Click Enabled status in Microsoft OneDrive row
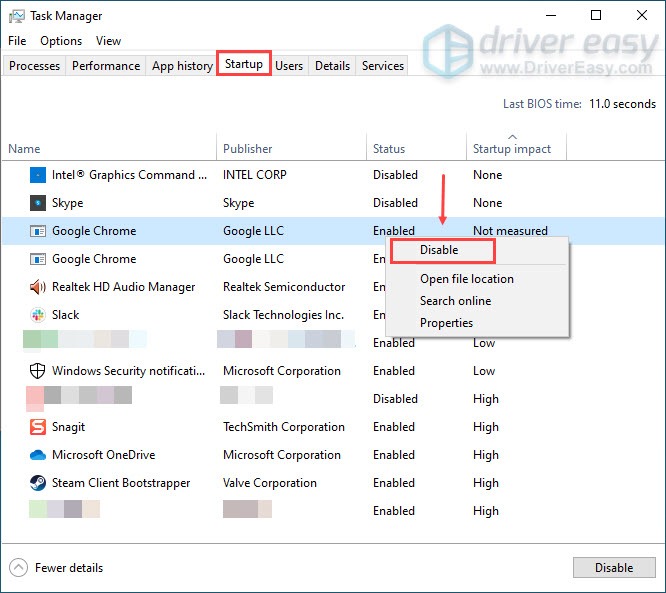Viewport: 666px width, 593px height. click(x=394, y=455)
